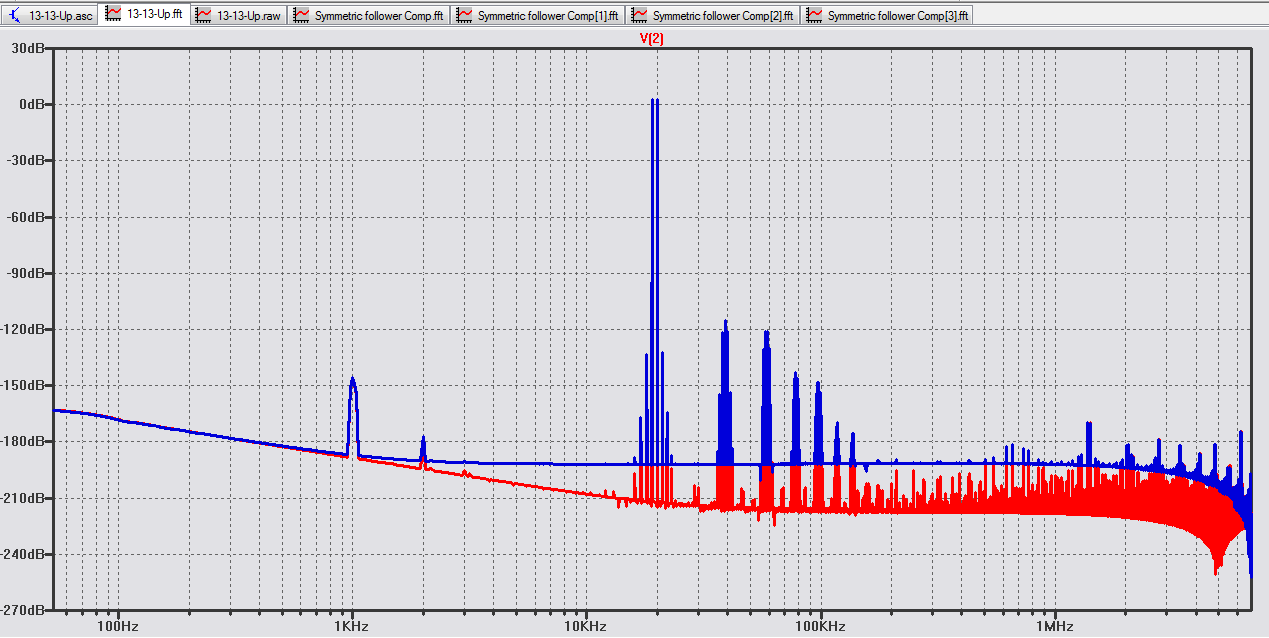
Task: Select the -30dB axis label
Action: [x=27, y=160]
